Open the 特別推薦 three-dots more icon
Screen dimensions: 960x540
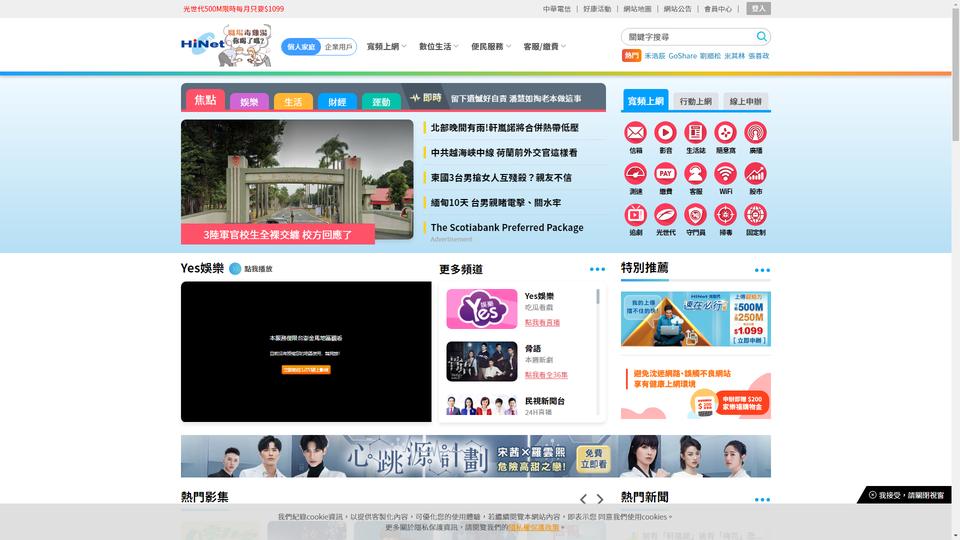(x=762, y=270)
